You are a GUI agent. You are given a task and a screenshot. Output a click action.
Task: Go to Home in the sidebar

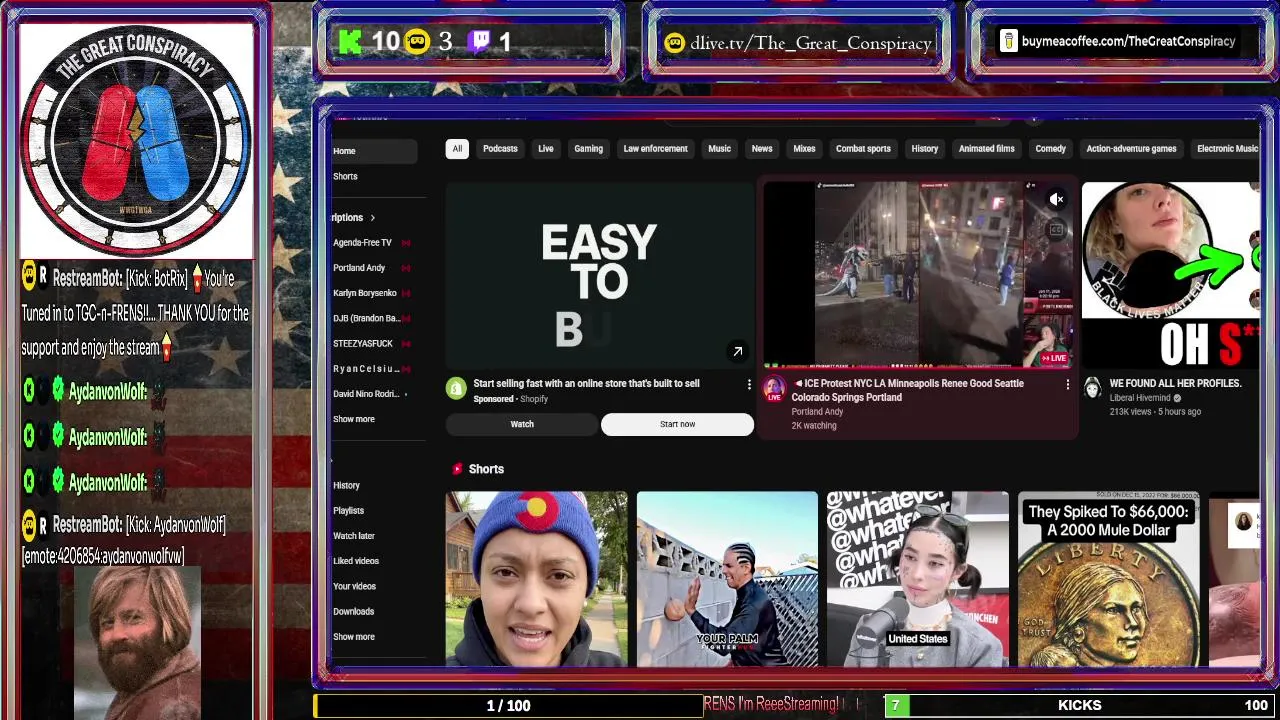[x=373, y=151]
